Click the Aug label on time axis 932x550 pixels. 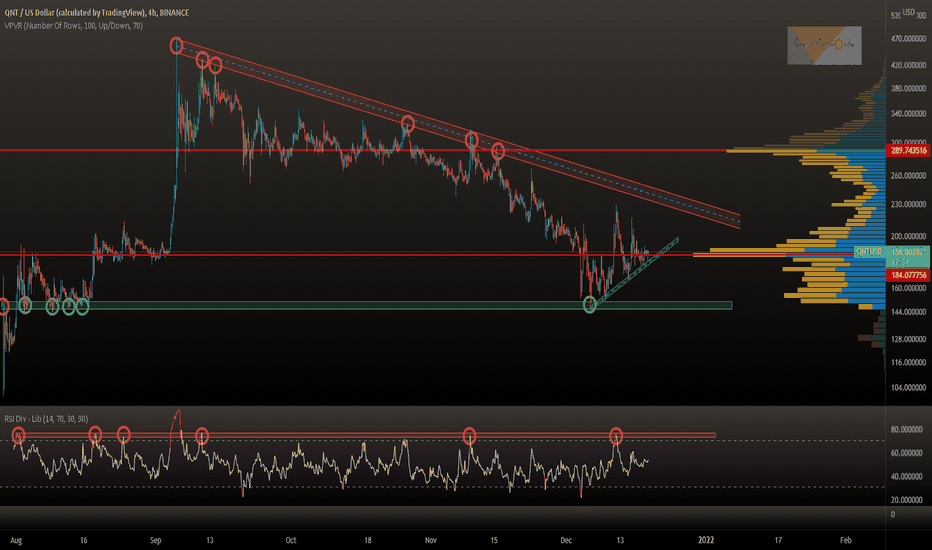tap(16, 540)
